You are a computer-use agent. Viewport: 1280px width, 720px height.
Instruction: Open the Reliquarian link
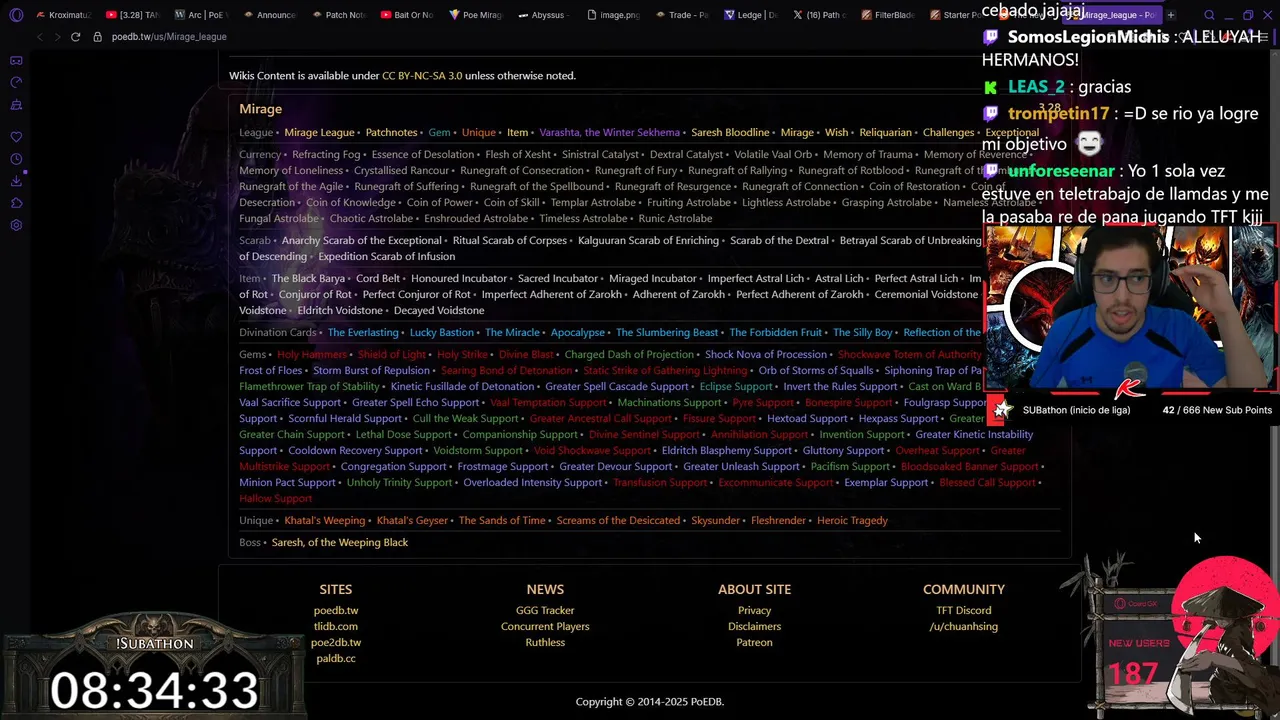885,133
